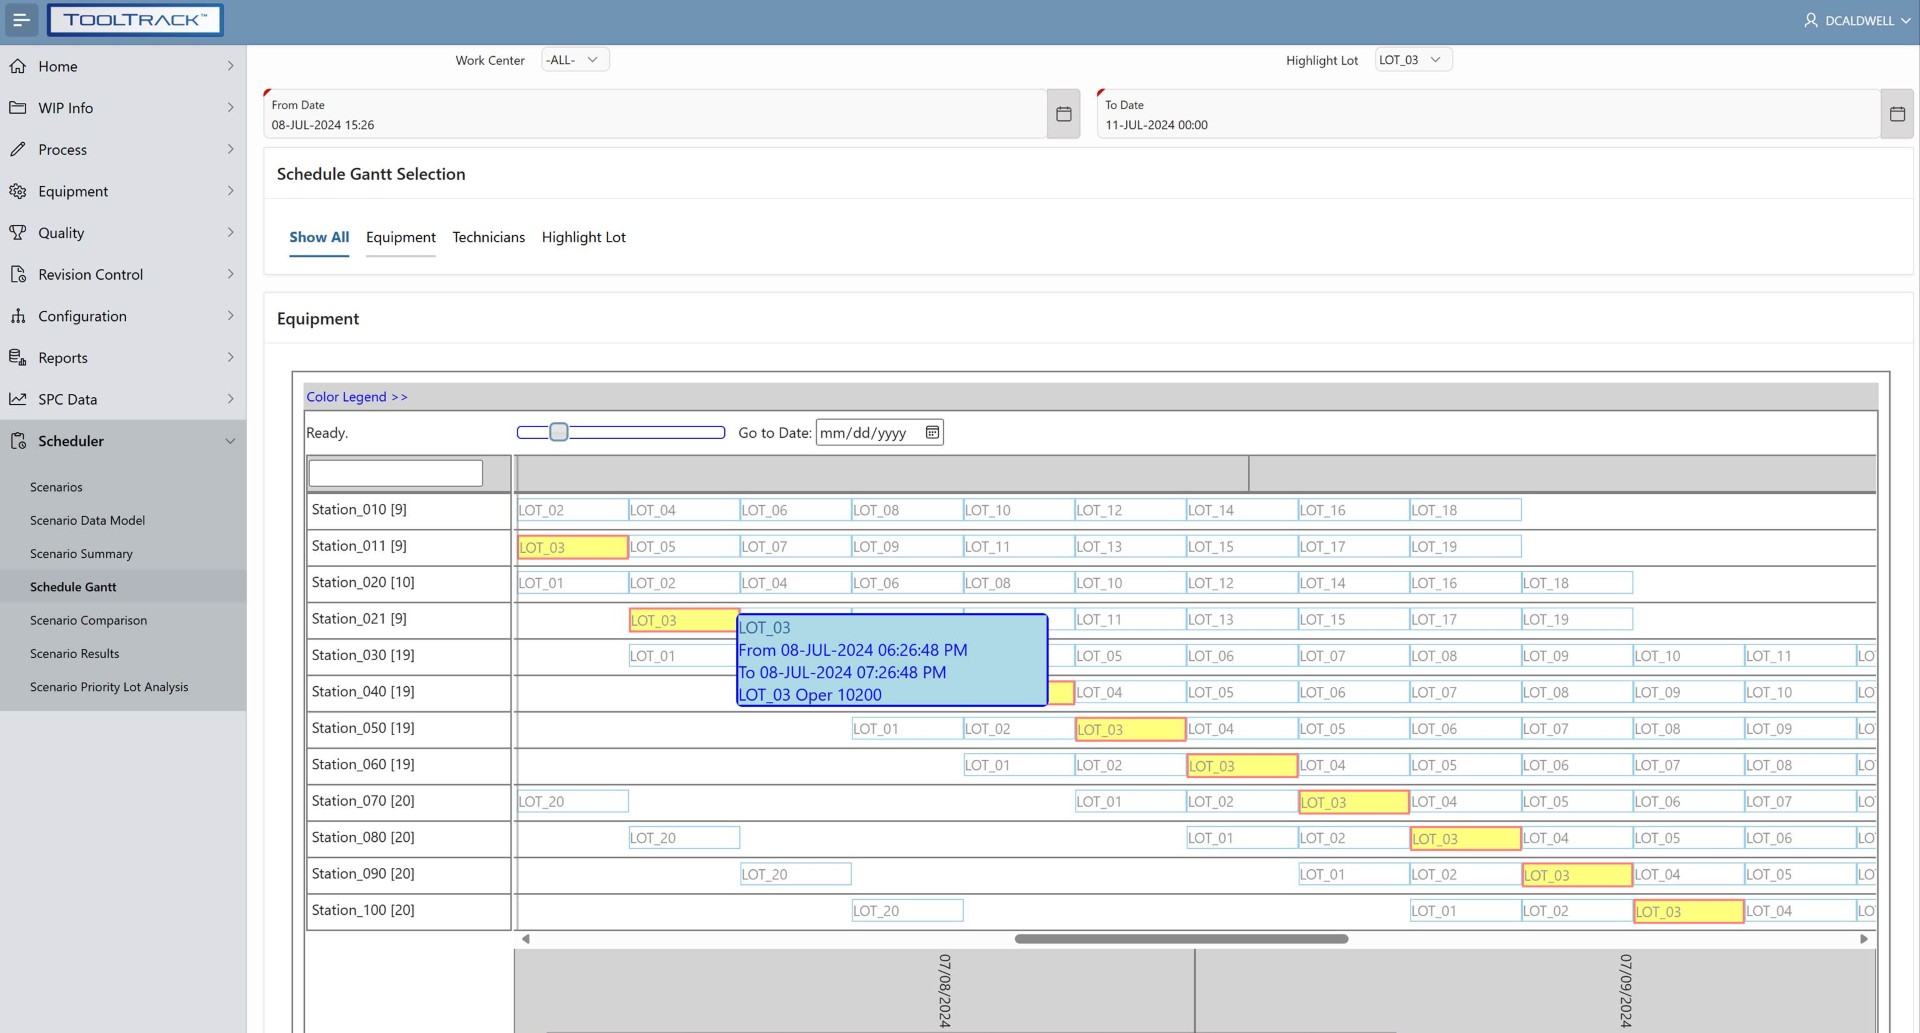The width and height of the screenshot is (1920, 1033).
Task: Click the Gantt station filter text box
Action: 395,473
